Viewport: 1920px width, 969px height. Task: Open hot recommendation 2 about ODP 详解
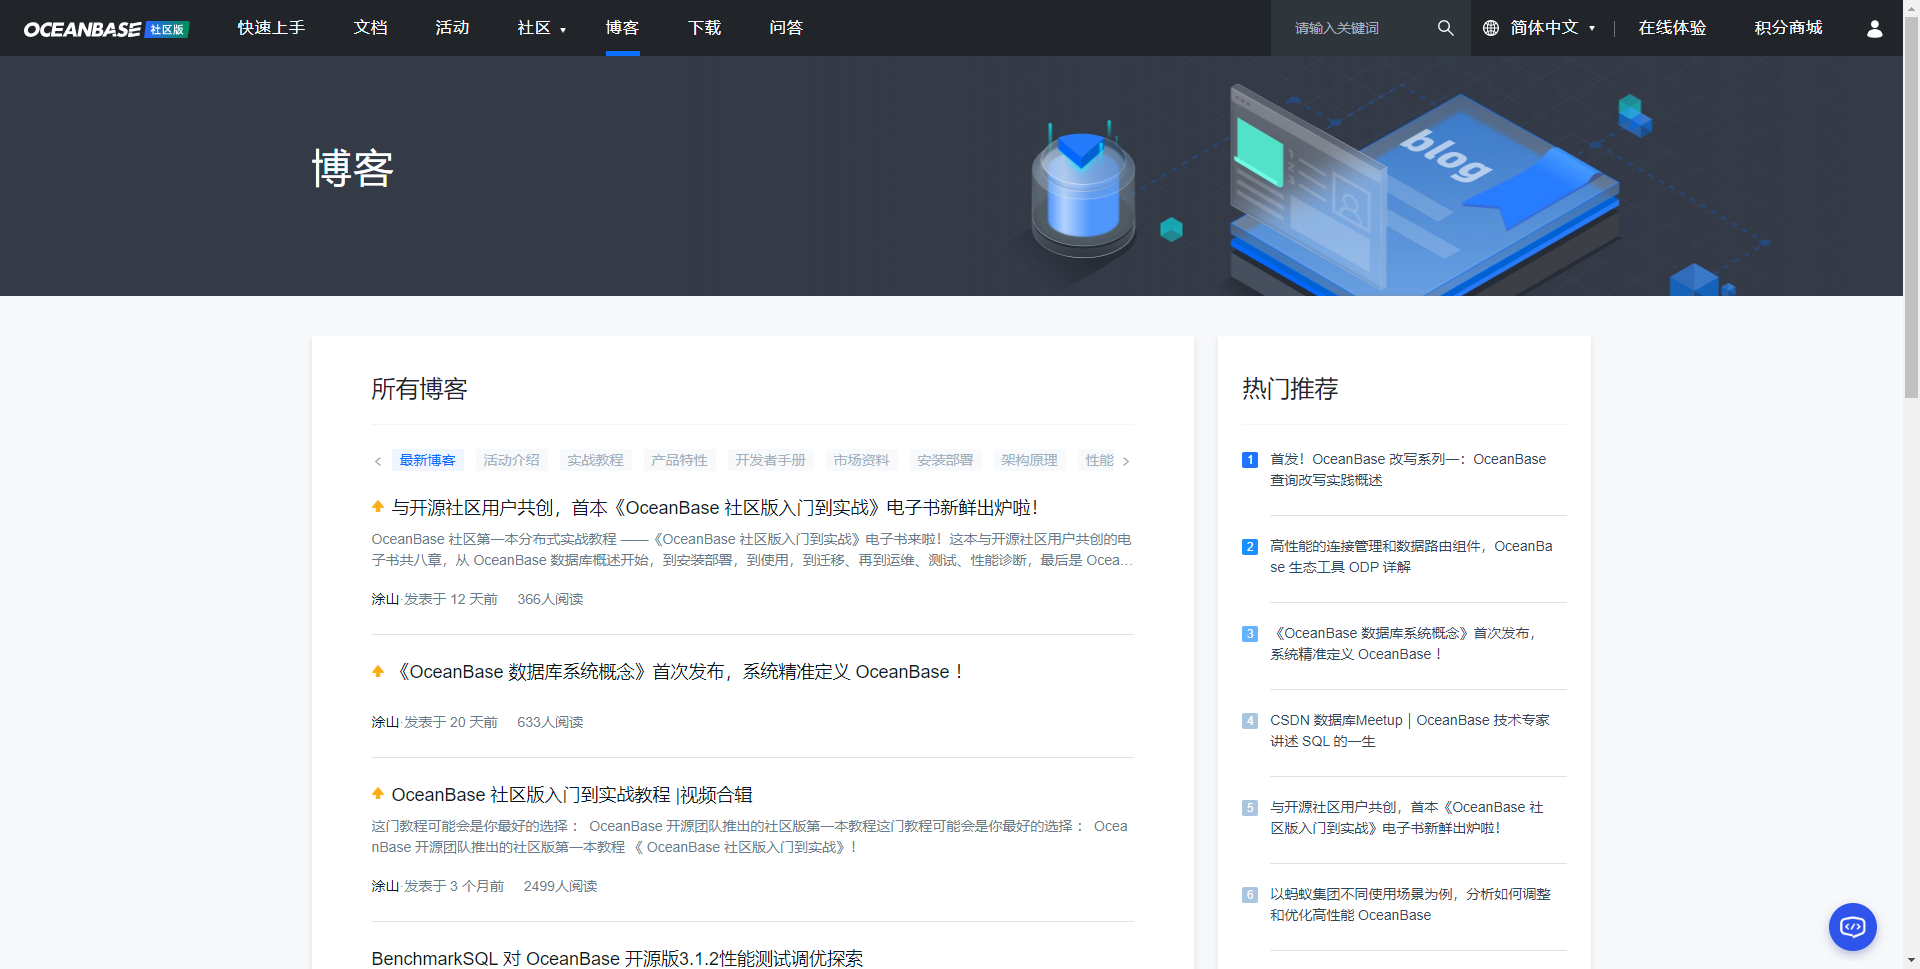(x=1411, y=557)
